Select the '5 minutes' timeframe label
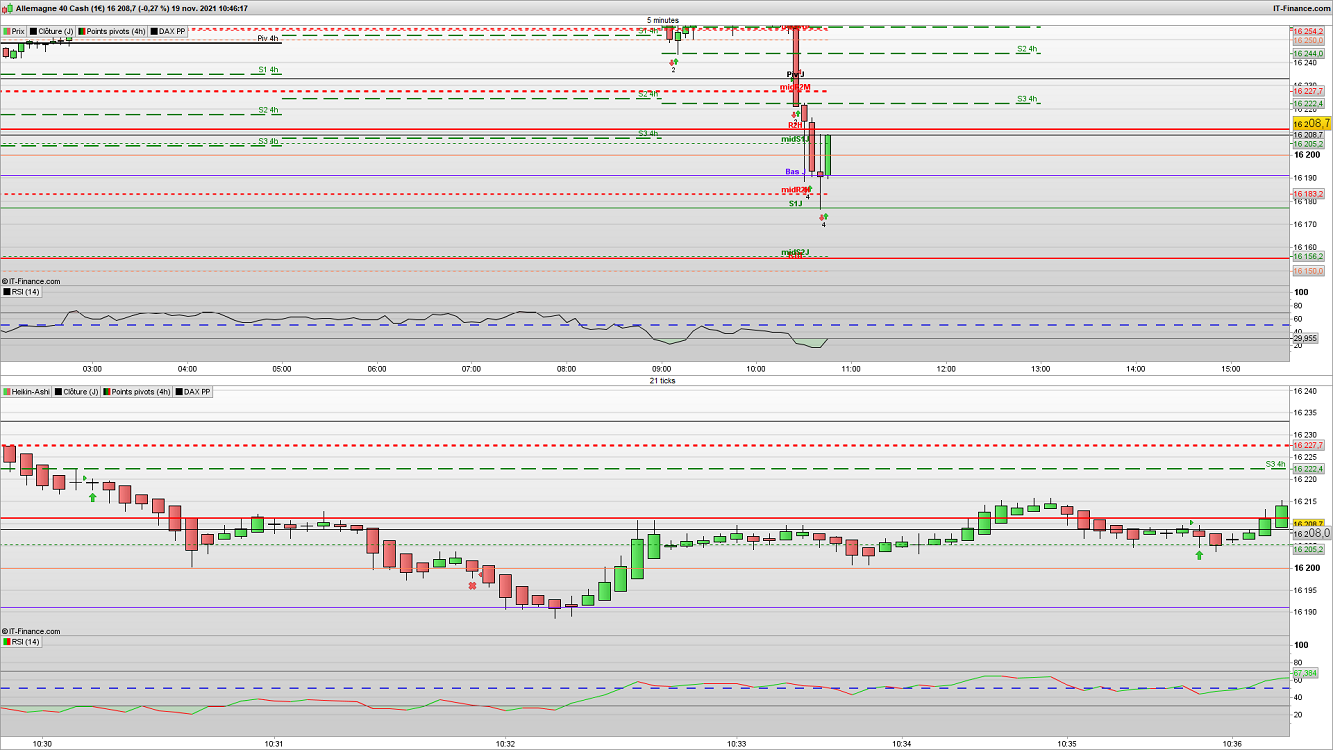This screenshot has width=1333, height=750. (663, 20)
